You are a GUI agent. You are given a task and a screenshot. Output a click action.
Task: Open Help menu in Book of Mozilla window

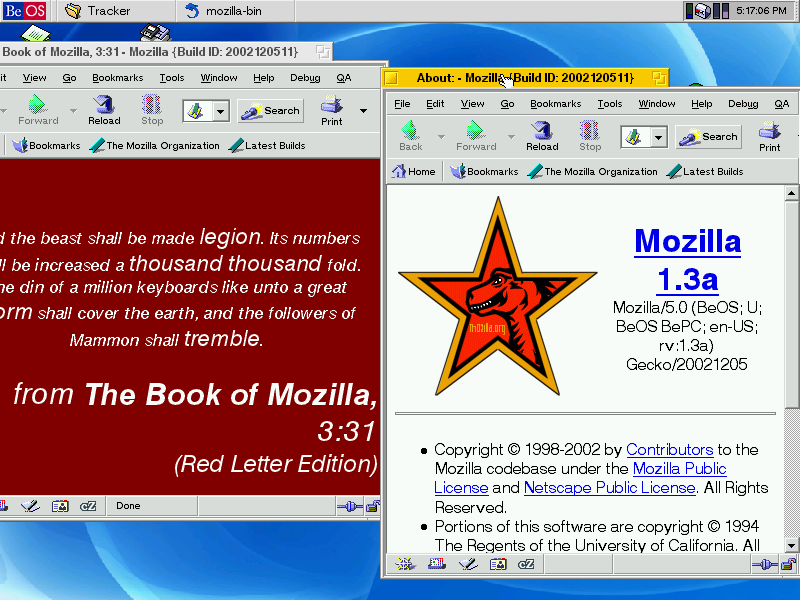(263, 78)
